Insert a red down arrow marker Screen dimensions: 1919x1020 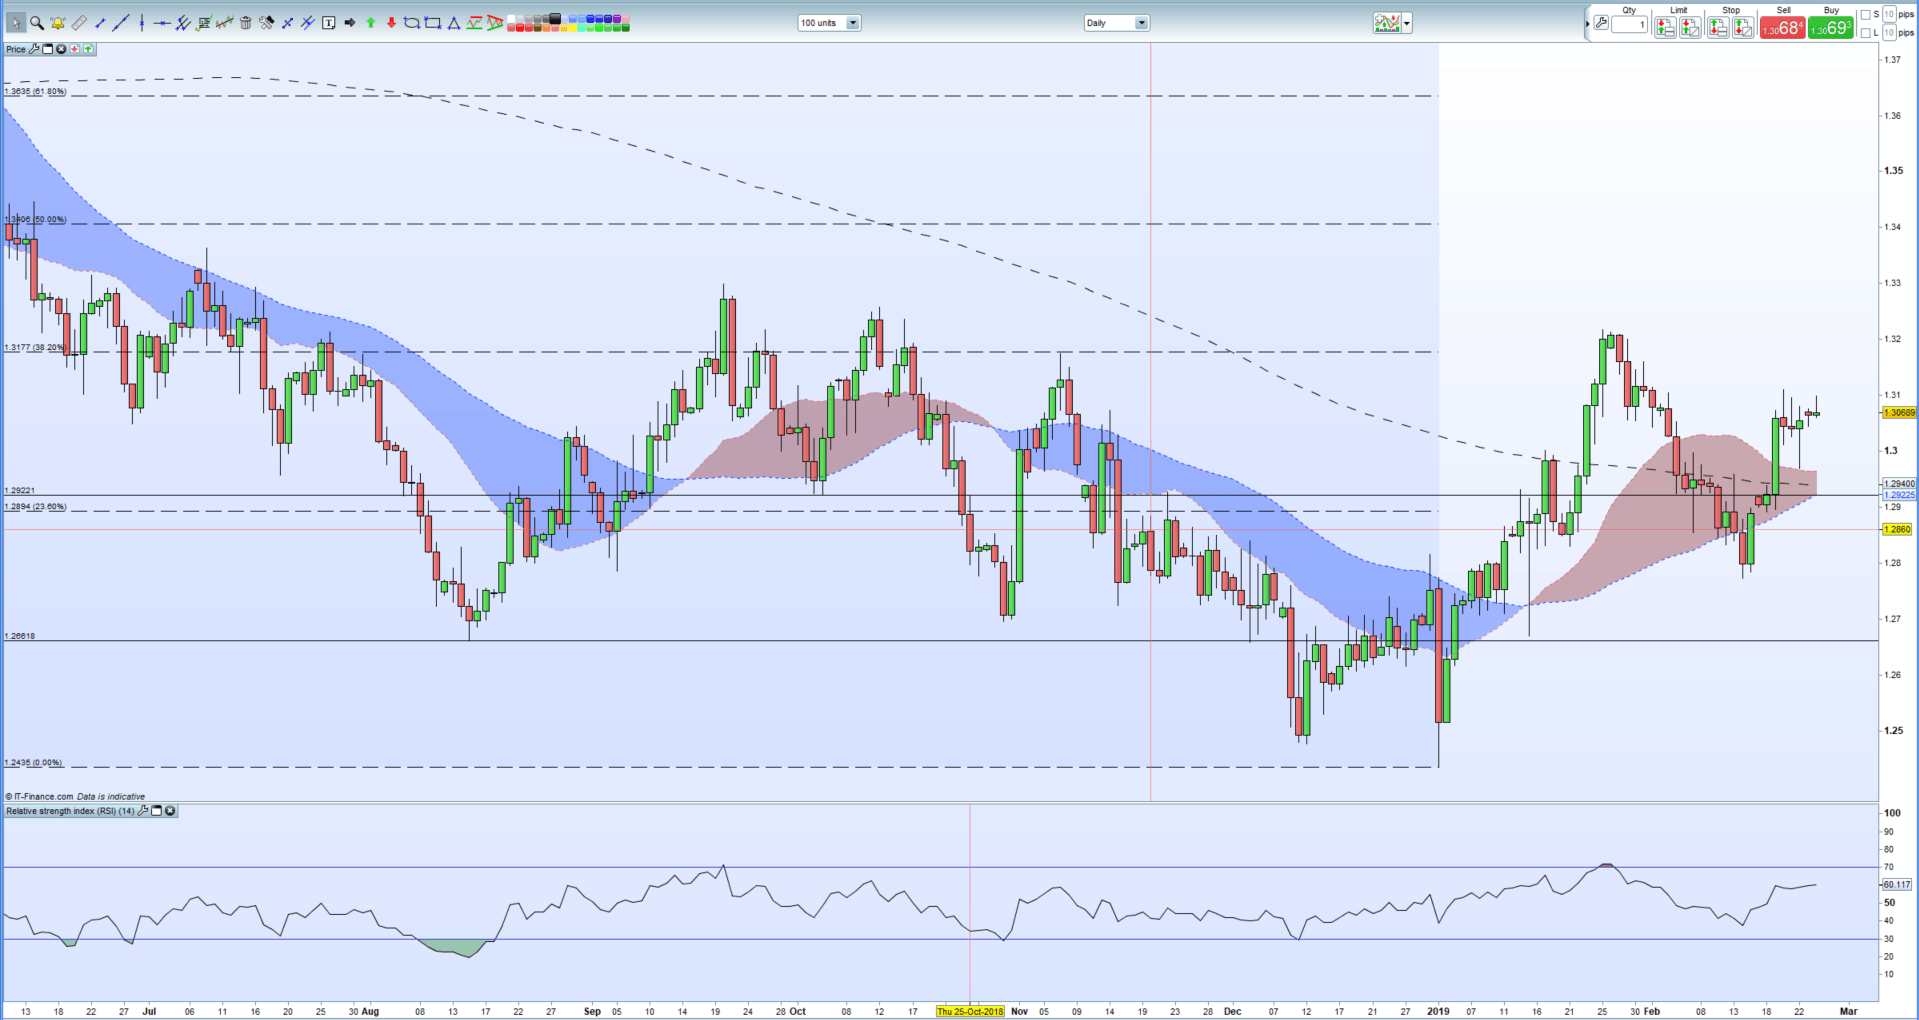pyautogui.click(x=391, y=23)
